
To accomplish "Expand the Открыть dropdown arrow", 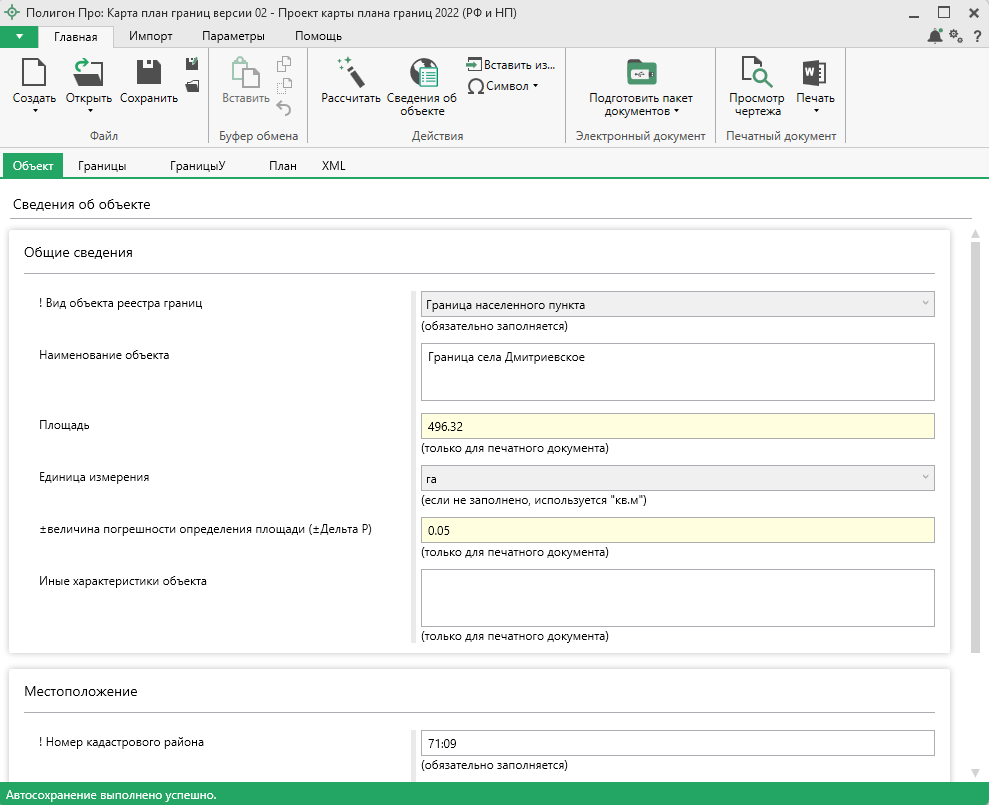I will click(89, 111).
